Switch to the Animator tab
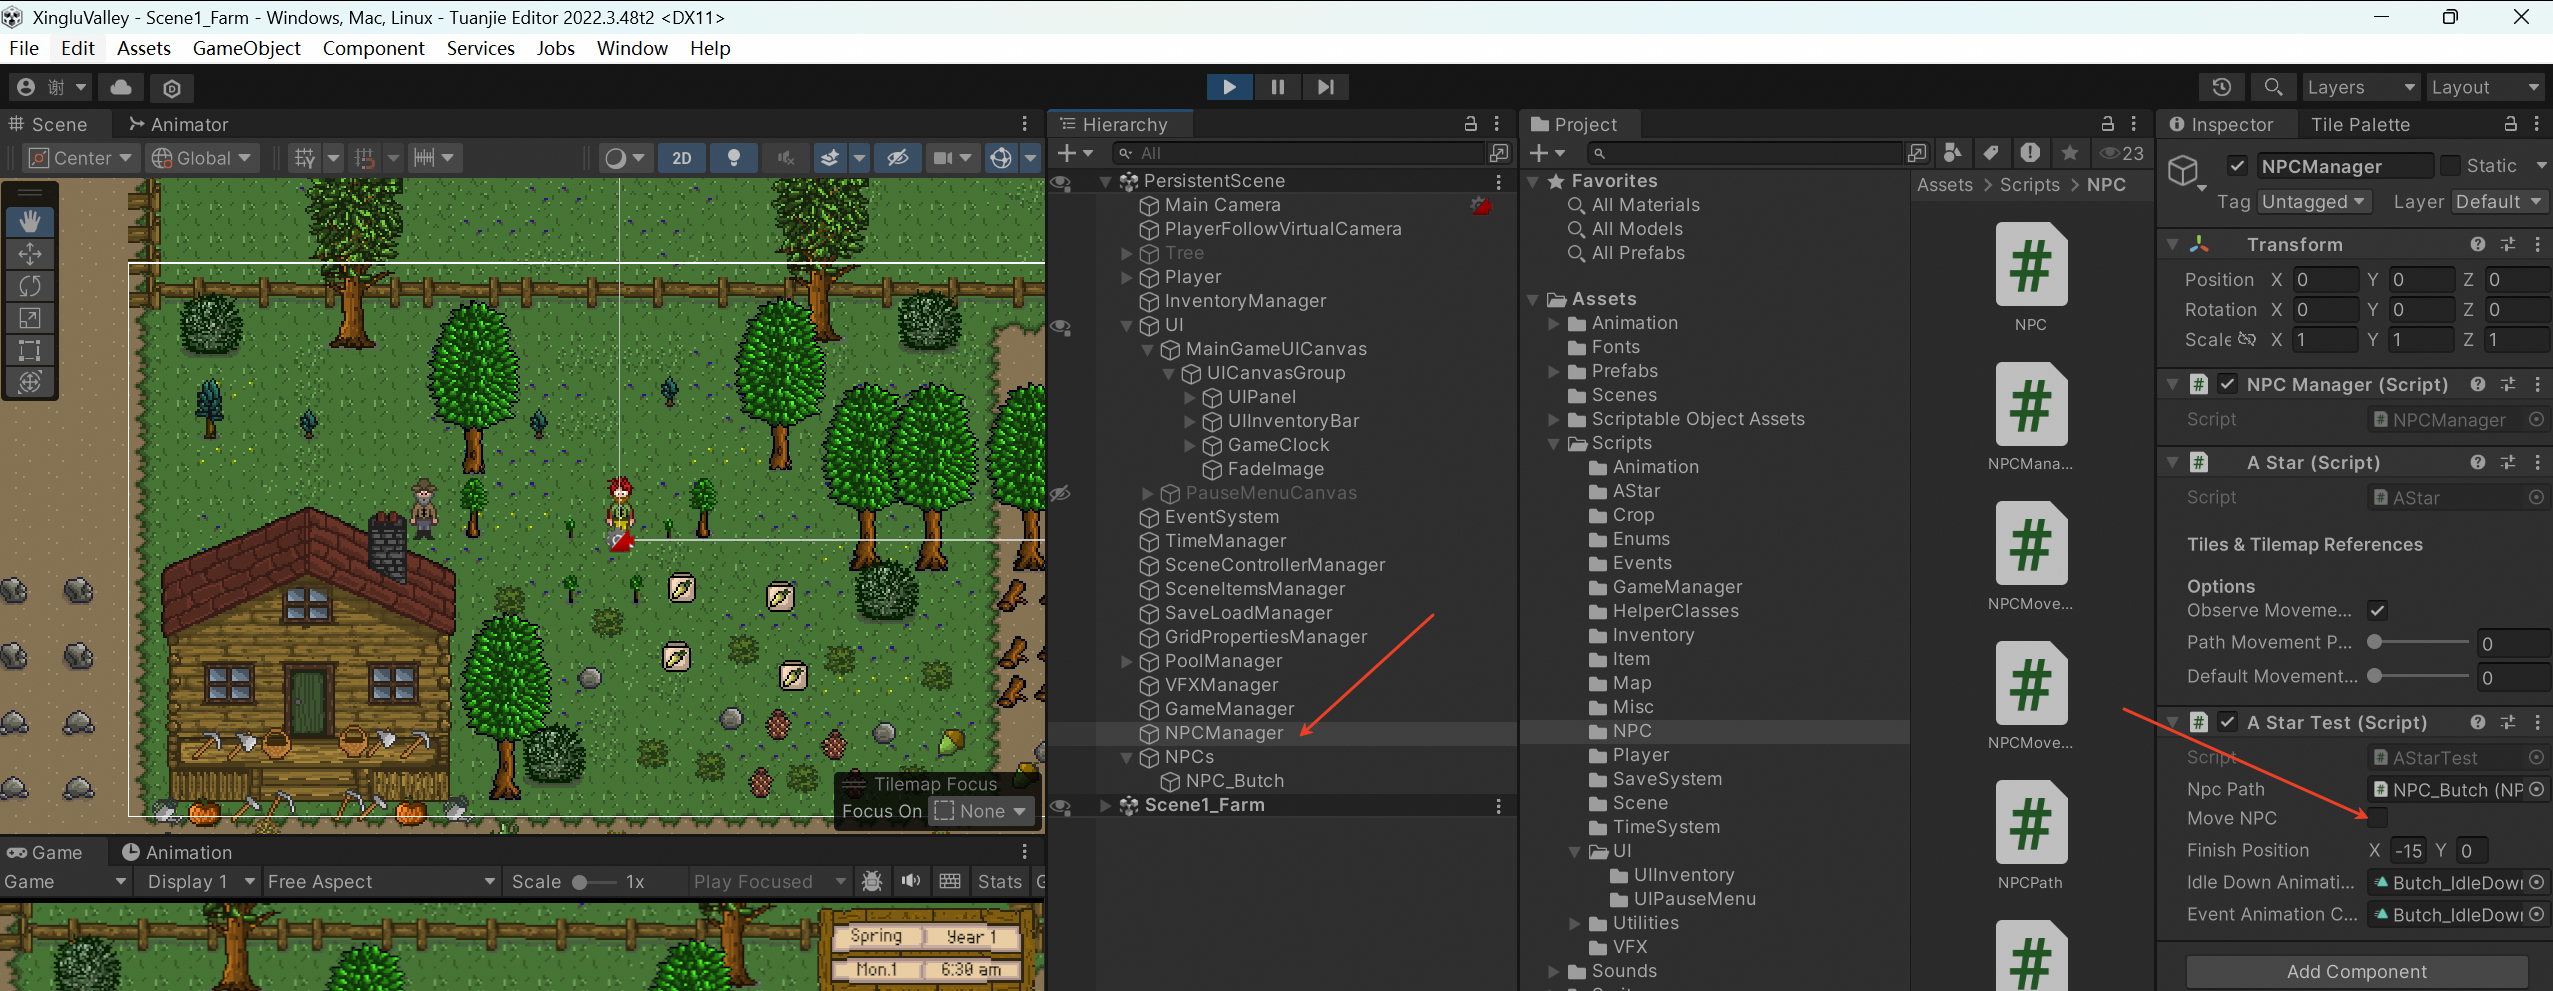This screenshot has height=991, width=2553. [x=179, y=124]
